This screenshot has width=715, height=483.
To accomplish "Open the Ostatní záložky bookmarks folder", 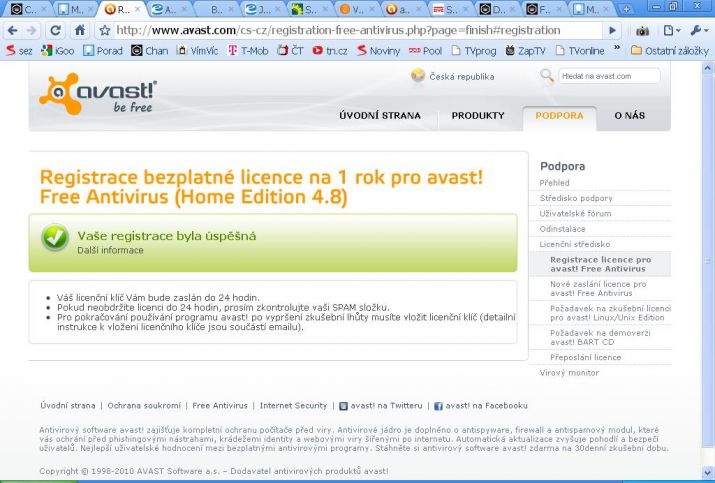I will [x=669, y=51].
